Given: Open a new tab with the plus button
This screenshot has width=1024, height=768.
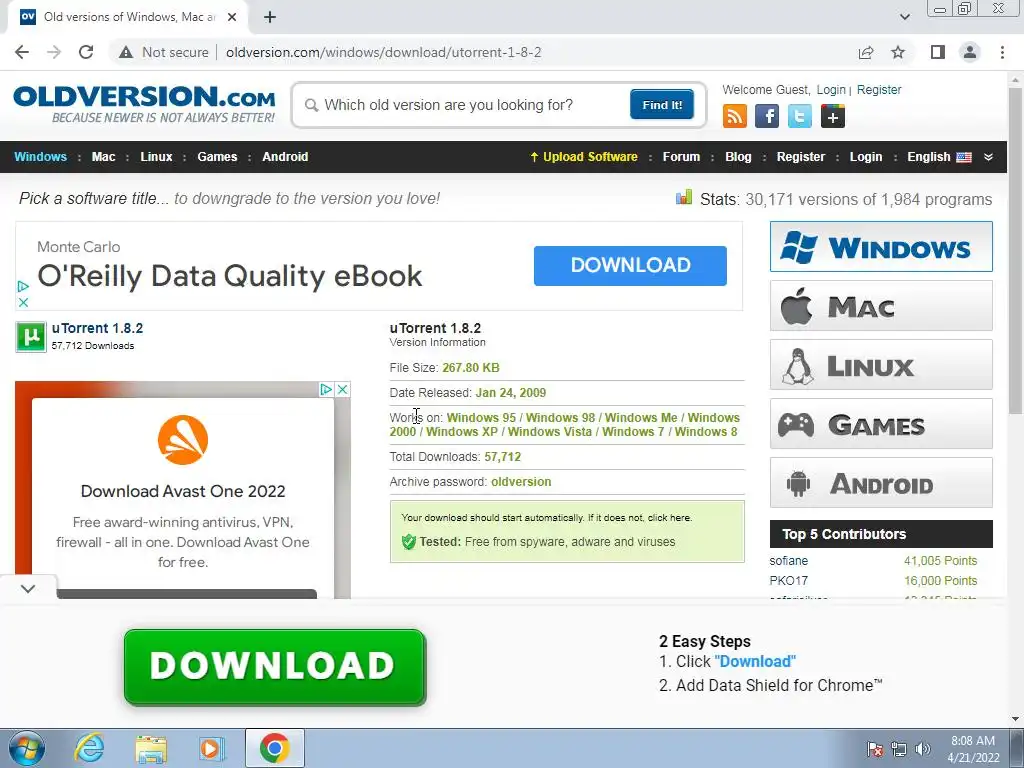Looking at the screenshot, I should pyautogui.click(x=270, y=17).
